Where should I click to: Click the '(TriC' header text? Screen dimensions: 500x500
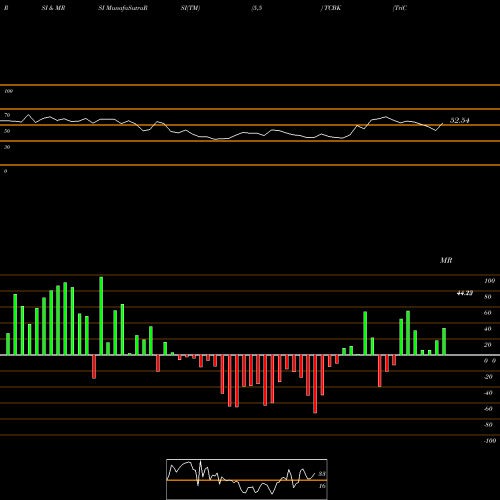pyautogui.click(x=400, y=8)
